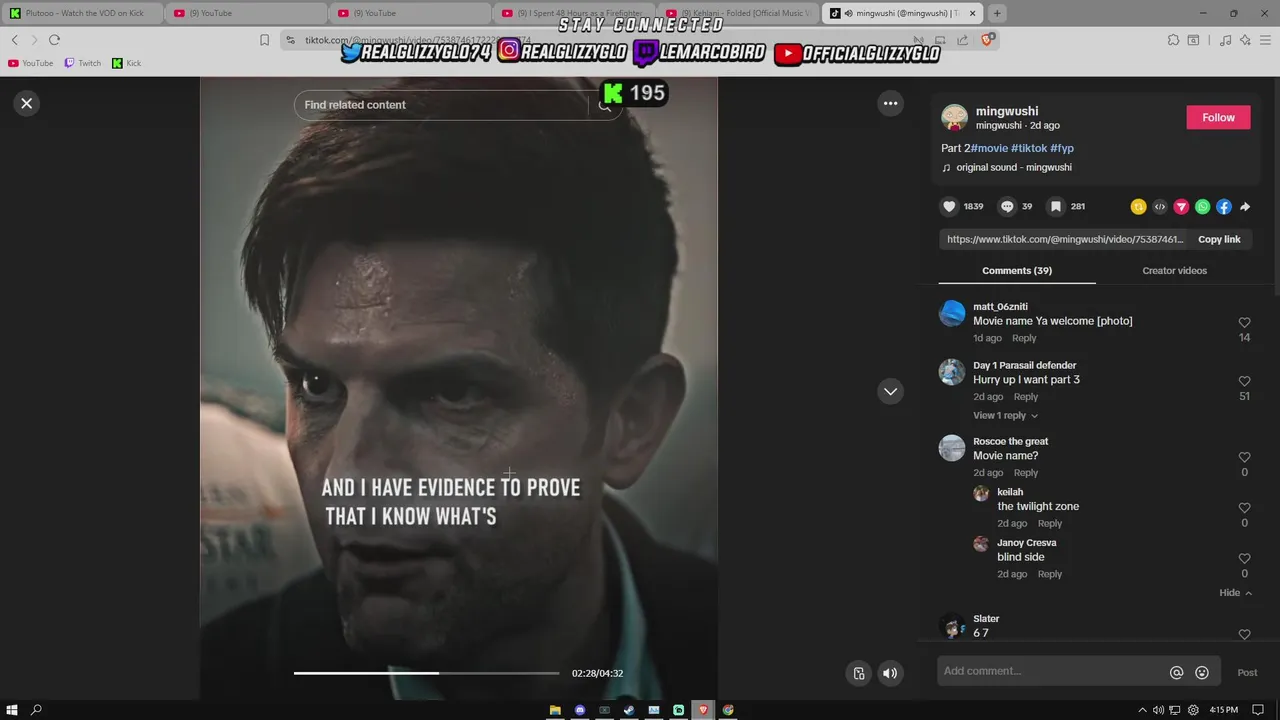Image resolution: width=1280 pixels, height=720 pixels.
Task: Bookmark this page from address bar
Action: [x=264, y=40]
